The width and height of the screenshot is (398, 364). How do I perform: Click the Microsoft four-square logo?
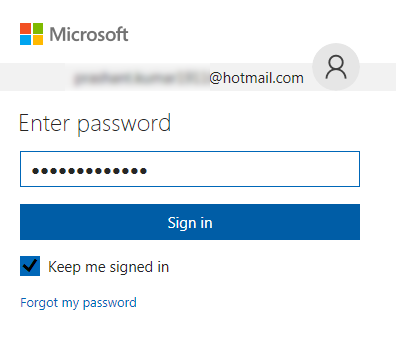pos(32,34)
